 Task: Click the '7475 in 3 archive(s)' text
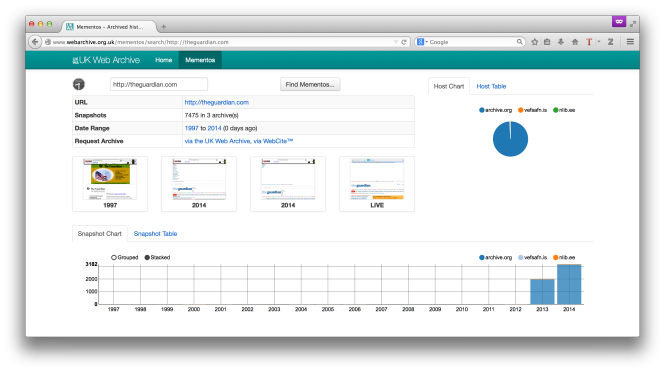click(x=211, y=115)
